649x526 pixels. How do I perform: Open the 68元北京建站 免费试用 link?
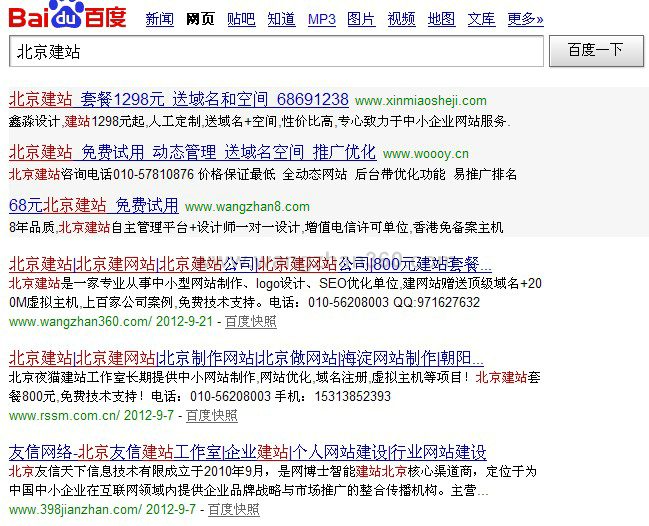[93, 205]
